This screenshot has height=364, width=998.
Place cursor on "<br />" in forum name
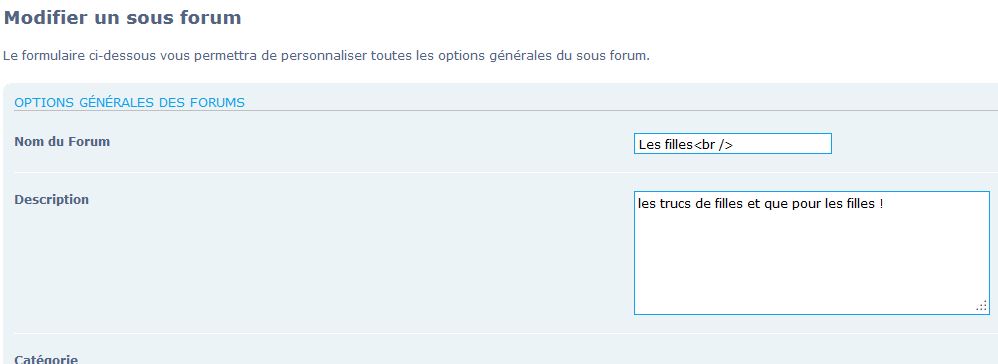713,145
